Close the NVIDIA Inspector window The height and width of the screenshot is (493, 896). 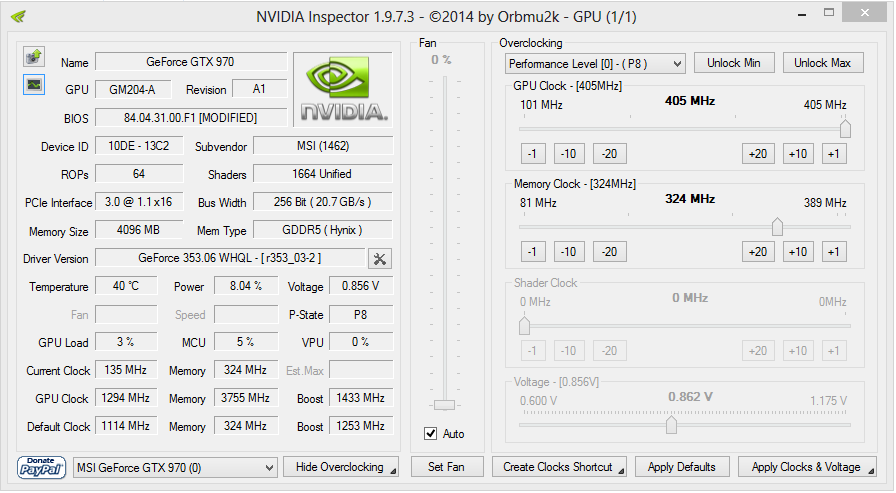(x=865, y=13)
